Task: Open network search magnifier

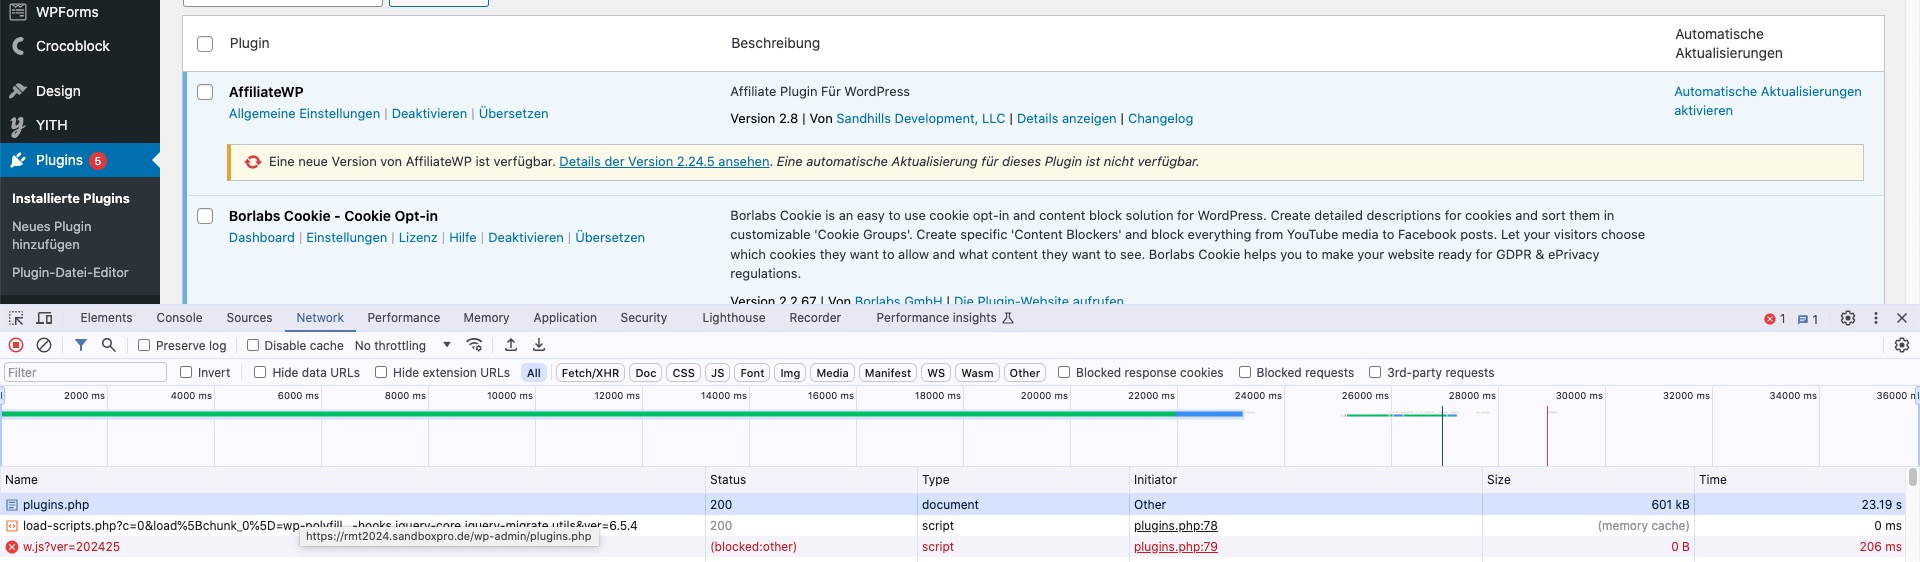Action: [x=109, y=345]
